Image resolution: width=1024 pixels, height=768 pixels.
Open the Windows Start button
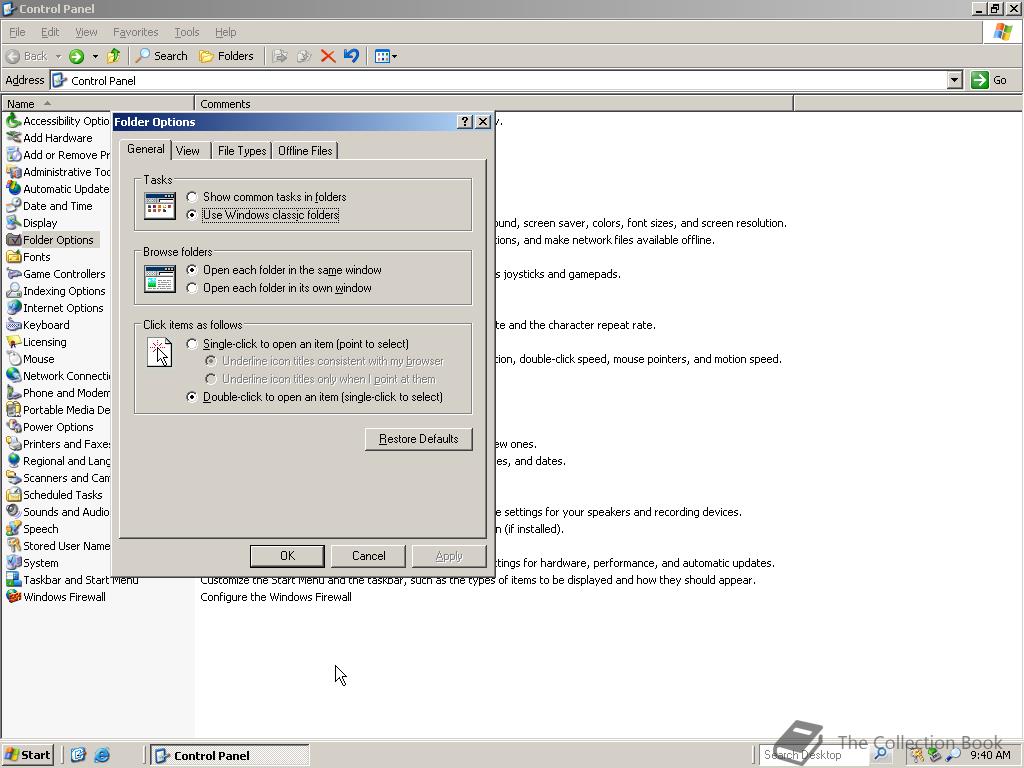(x=28, y=755)
